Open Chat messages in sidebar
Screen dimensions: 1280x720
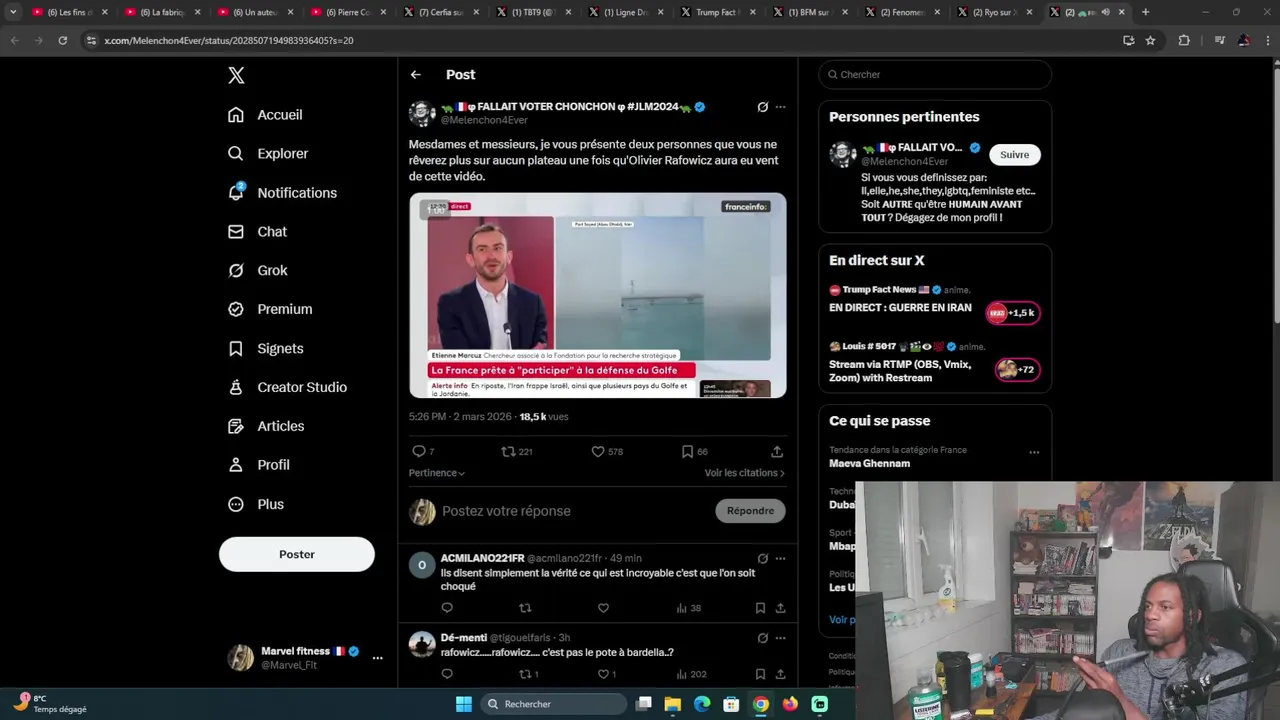tap(257, 232)
